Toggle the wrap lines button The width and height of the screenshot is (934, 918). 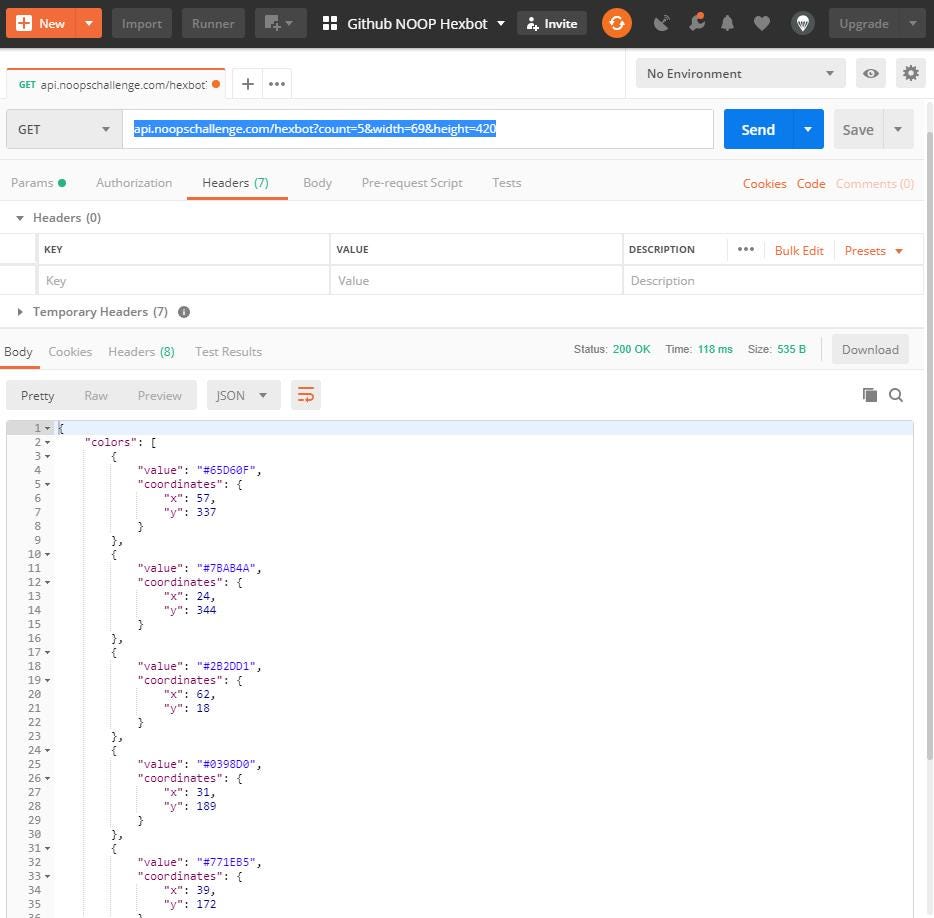[306, 395]
